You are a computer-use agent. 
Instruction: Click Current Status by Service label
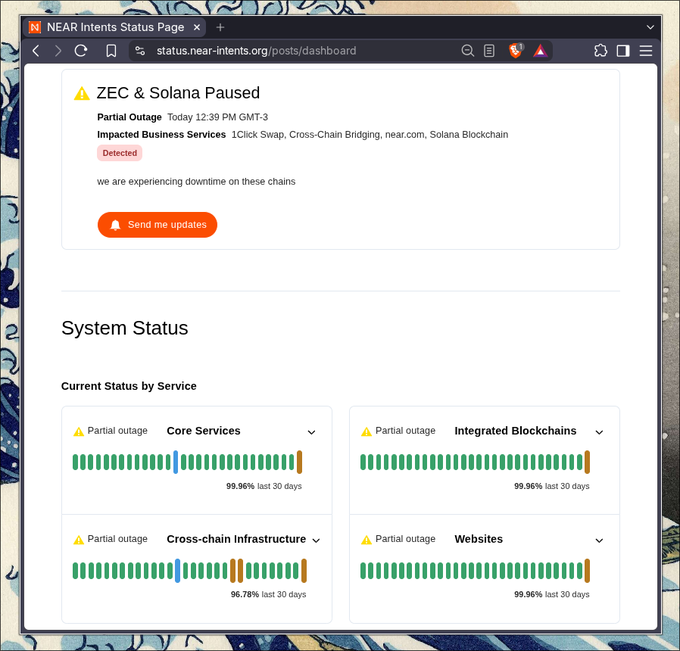click(x=129, y=386)
